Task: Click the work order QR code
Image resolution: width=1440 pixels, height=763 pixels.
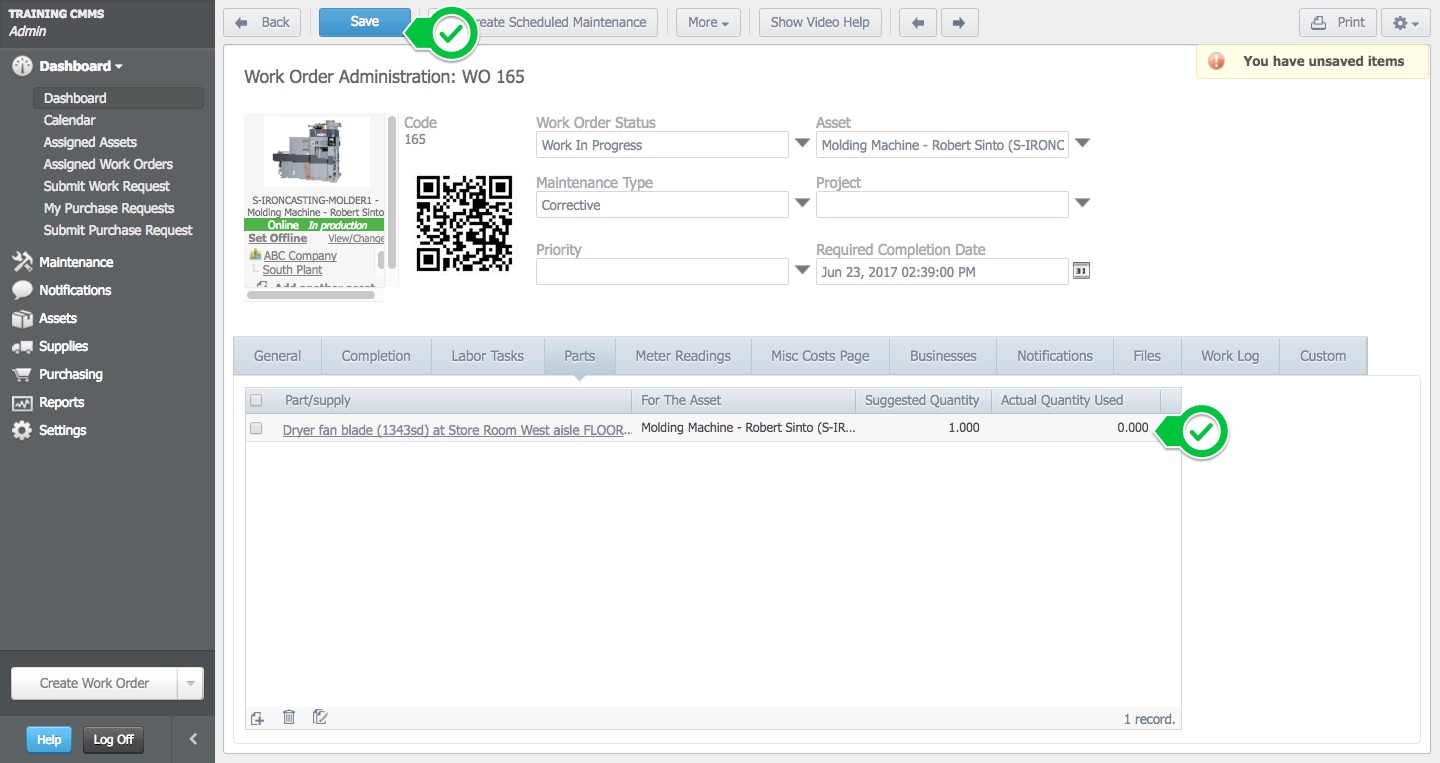Action: [x=464, y=223]
